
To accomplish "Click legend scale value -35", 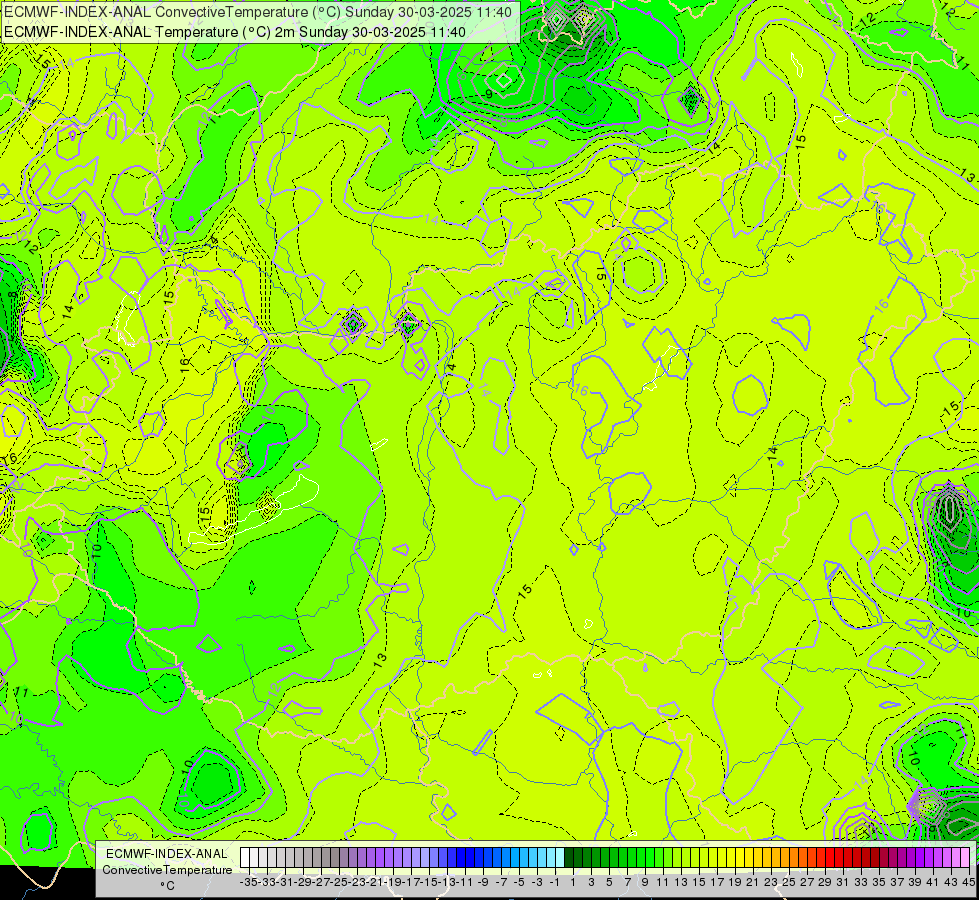I will coord(249,882).
